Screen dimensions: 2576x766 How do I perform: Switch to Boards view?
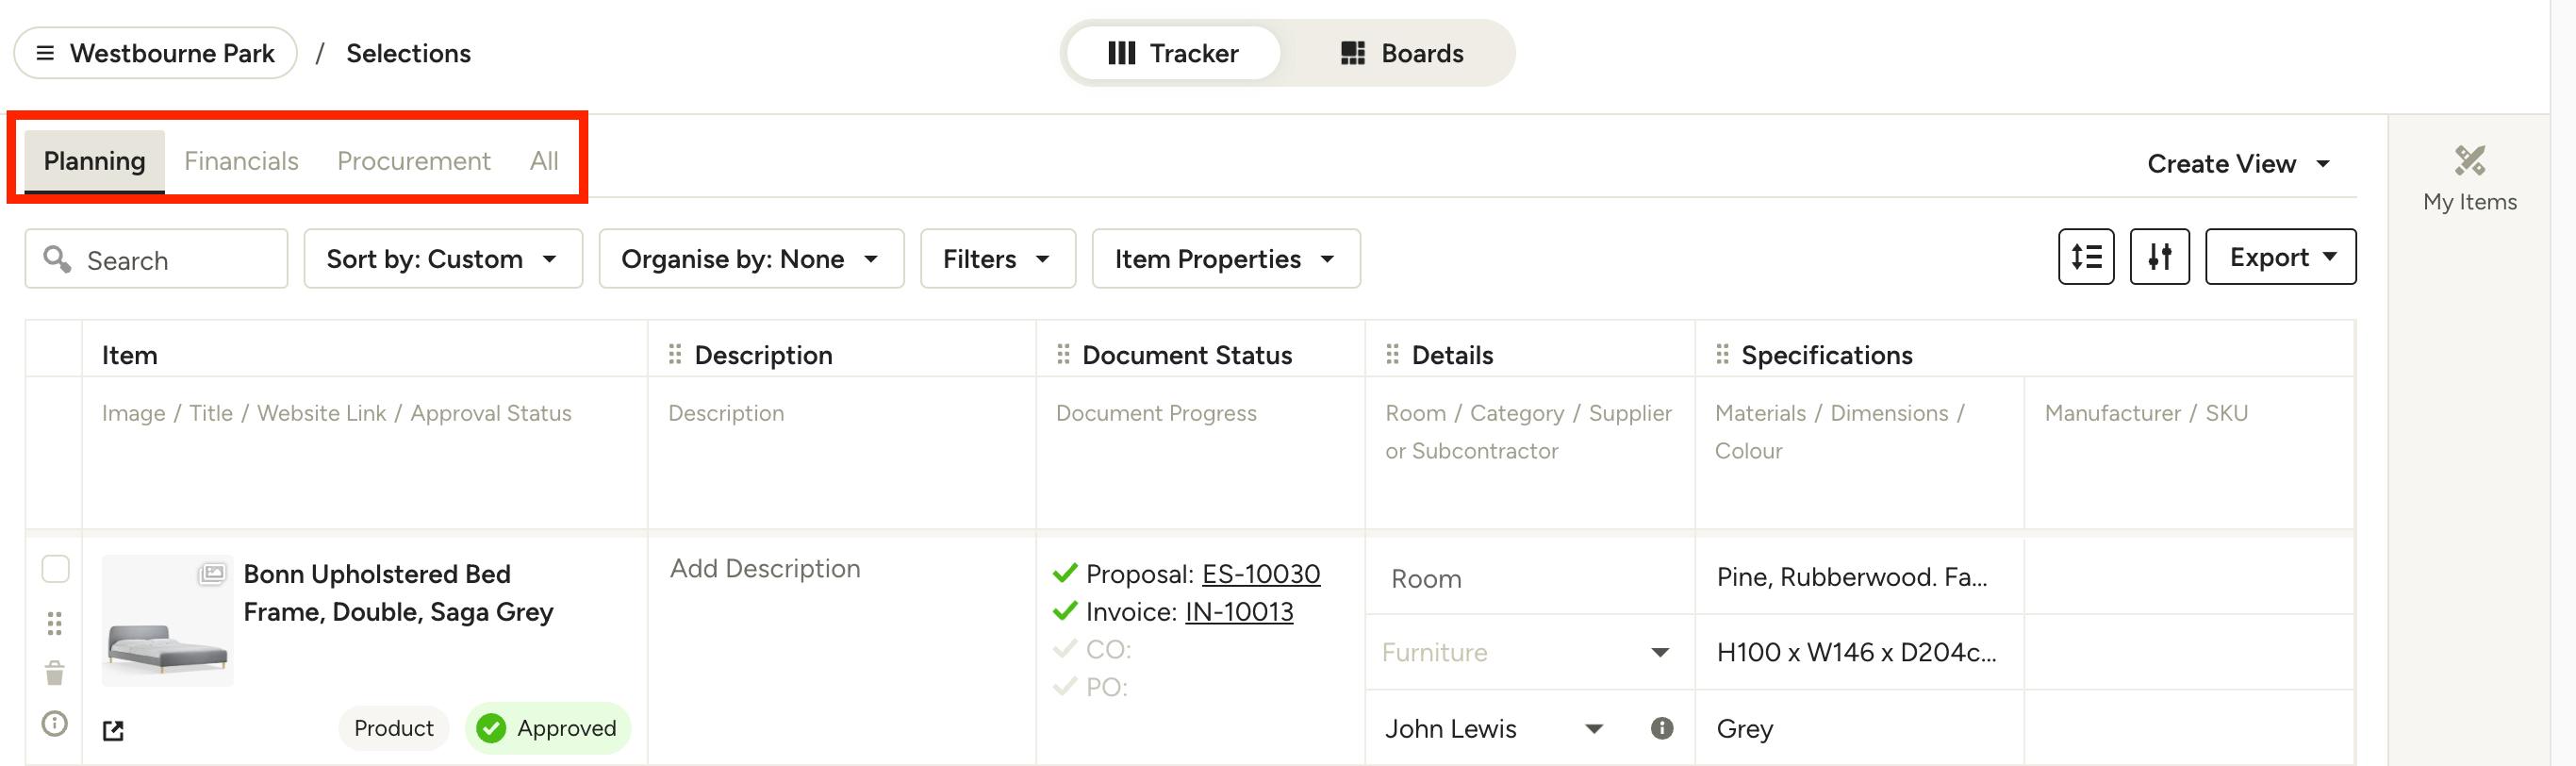click(x=1401, y=53)
